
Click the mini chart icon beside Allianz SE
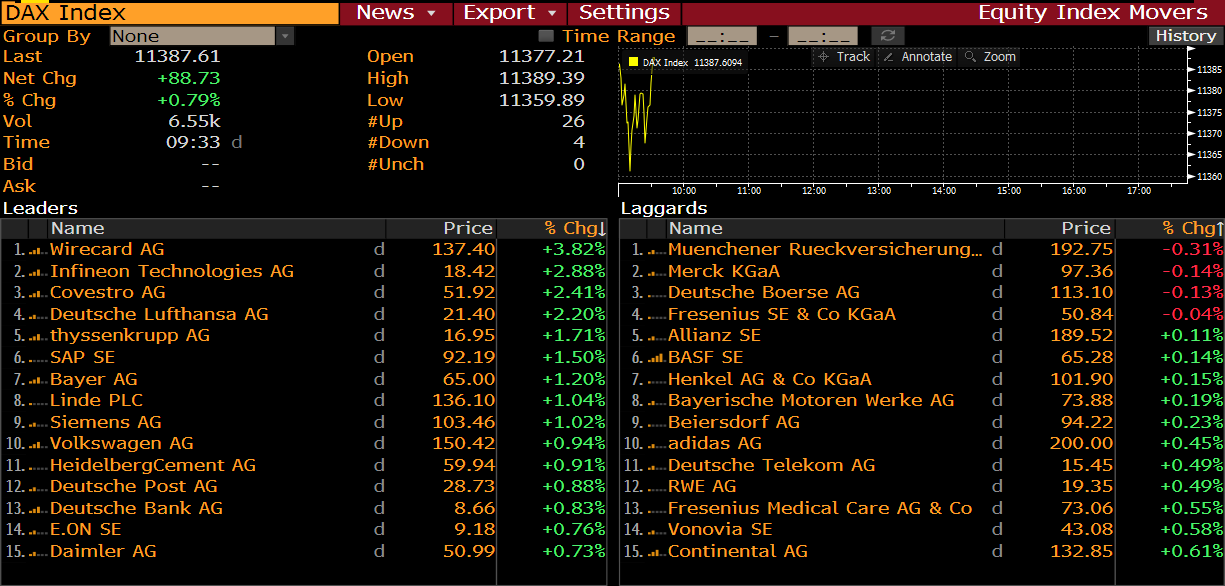[657, 336]
